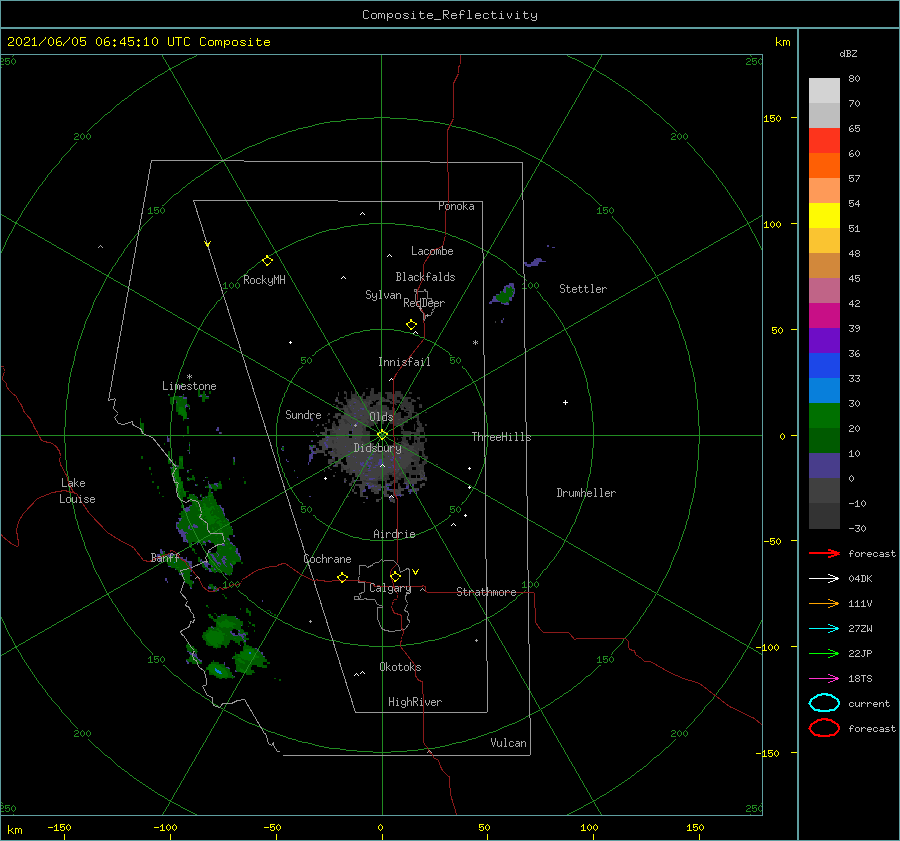This screenshot has height=841, width=900.
Task: Click the green 22JP arrow icon
Action: 824,653
